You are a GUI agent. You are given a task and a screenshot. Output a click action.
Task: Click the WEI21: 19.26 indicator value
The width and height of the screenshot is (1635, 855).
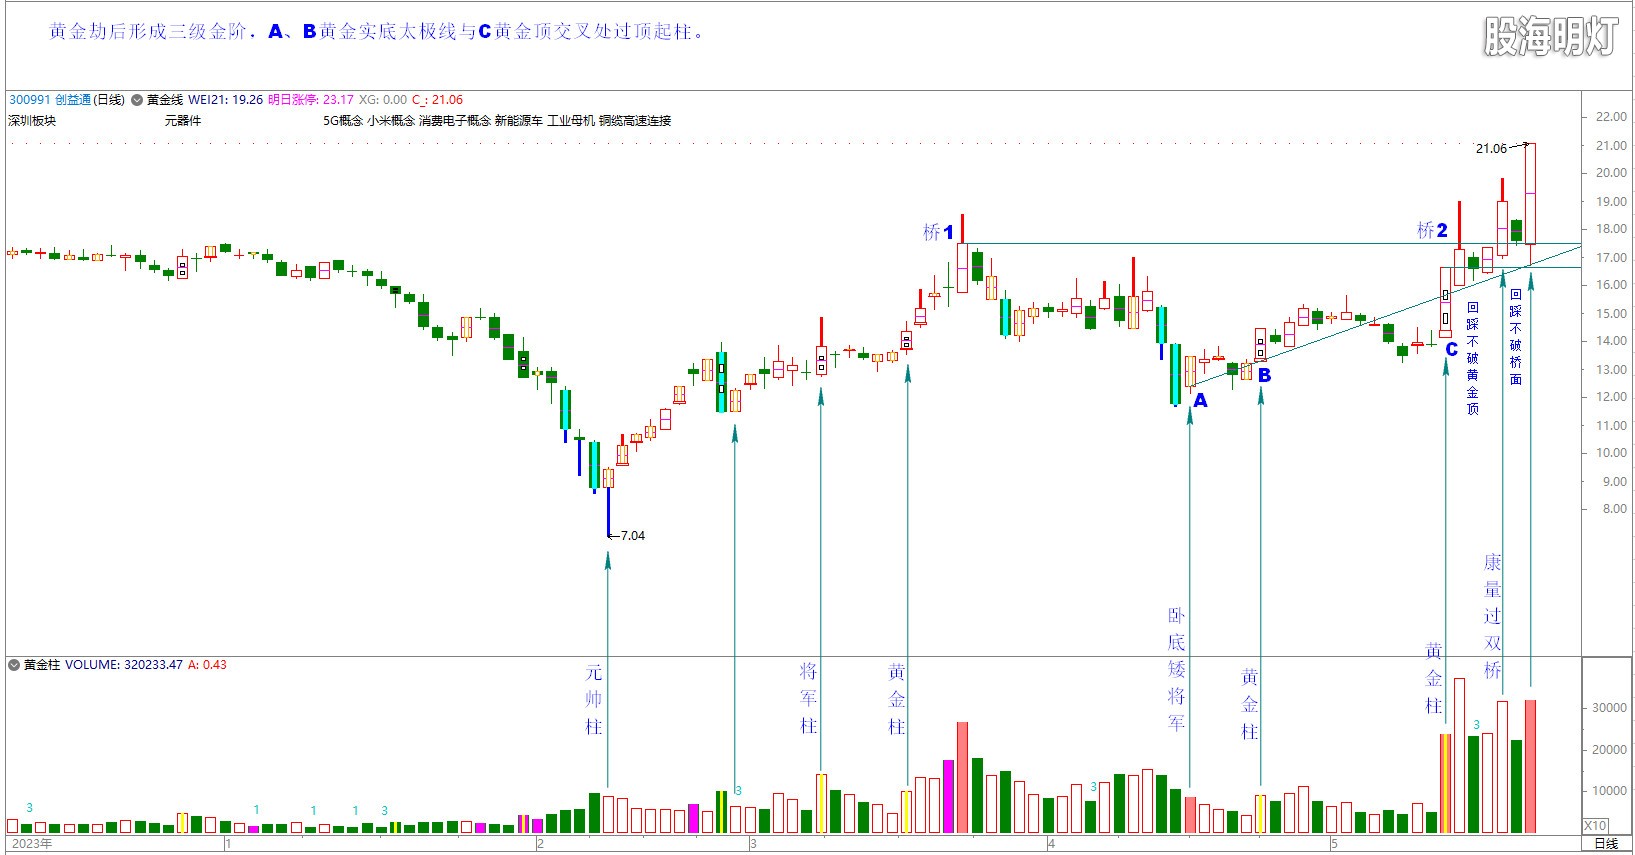pyautogui.click(x=226, y=100)
